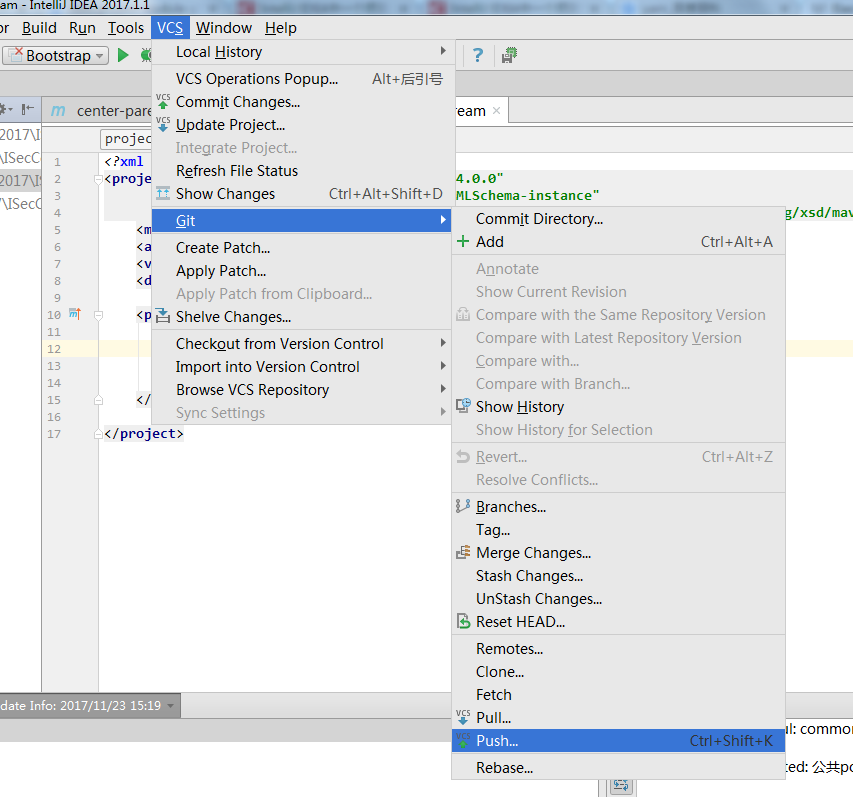Click the Push VCS icon
The height and width of the screenshot is (797, 853).
click(x=463, y=740)
